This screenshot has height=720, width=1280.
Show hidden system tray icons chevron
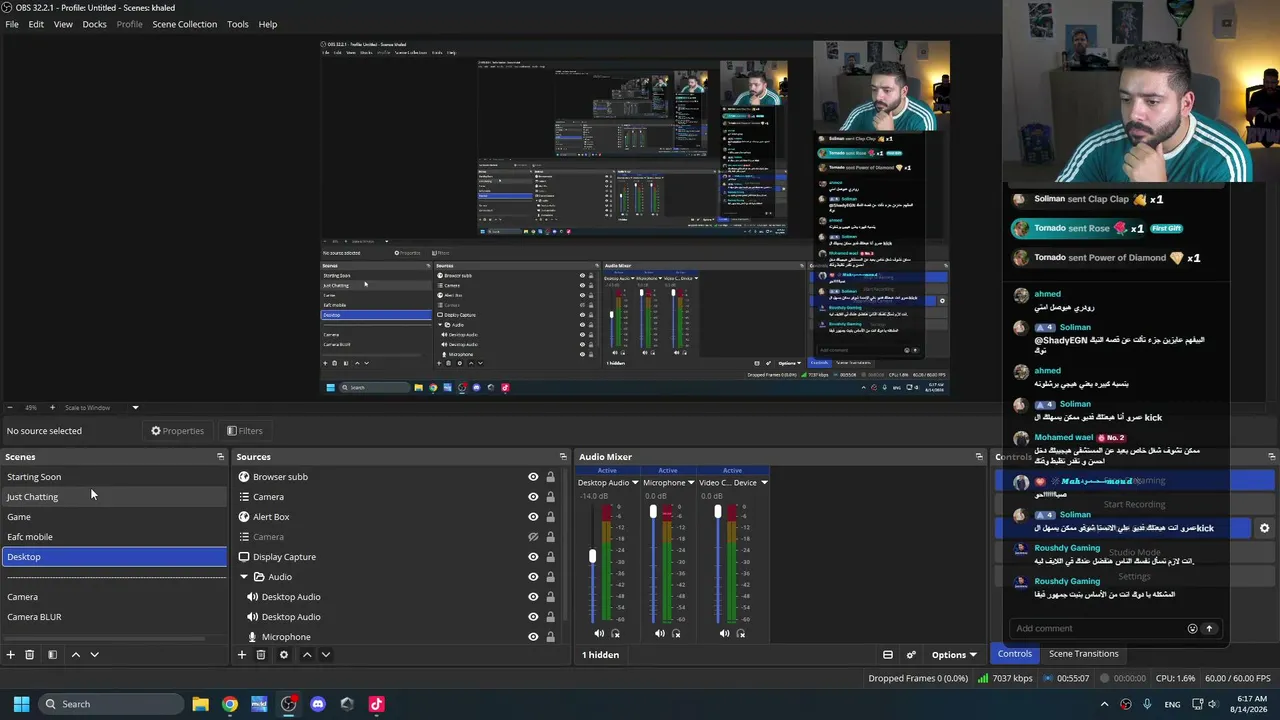[1105, 704]
